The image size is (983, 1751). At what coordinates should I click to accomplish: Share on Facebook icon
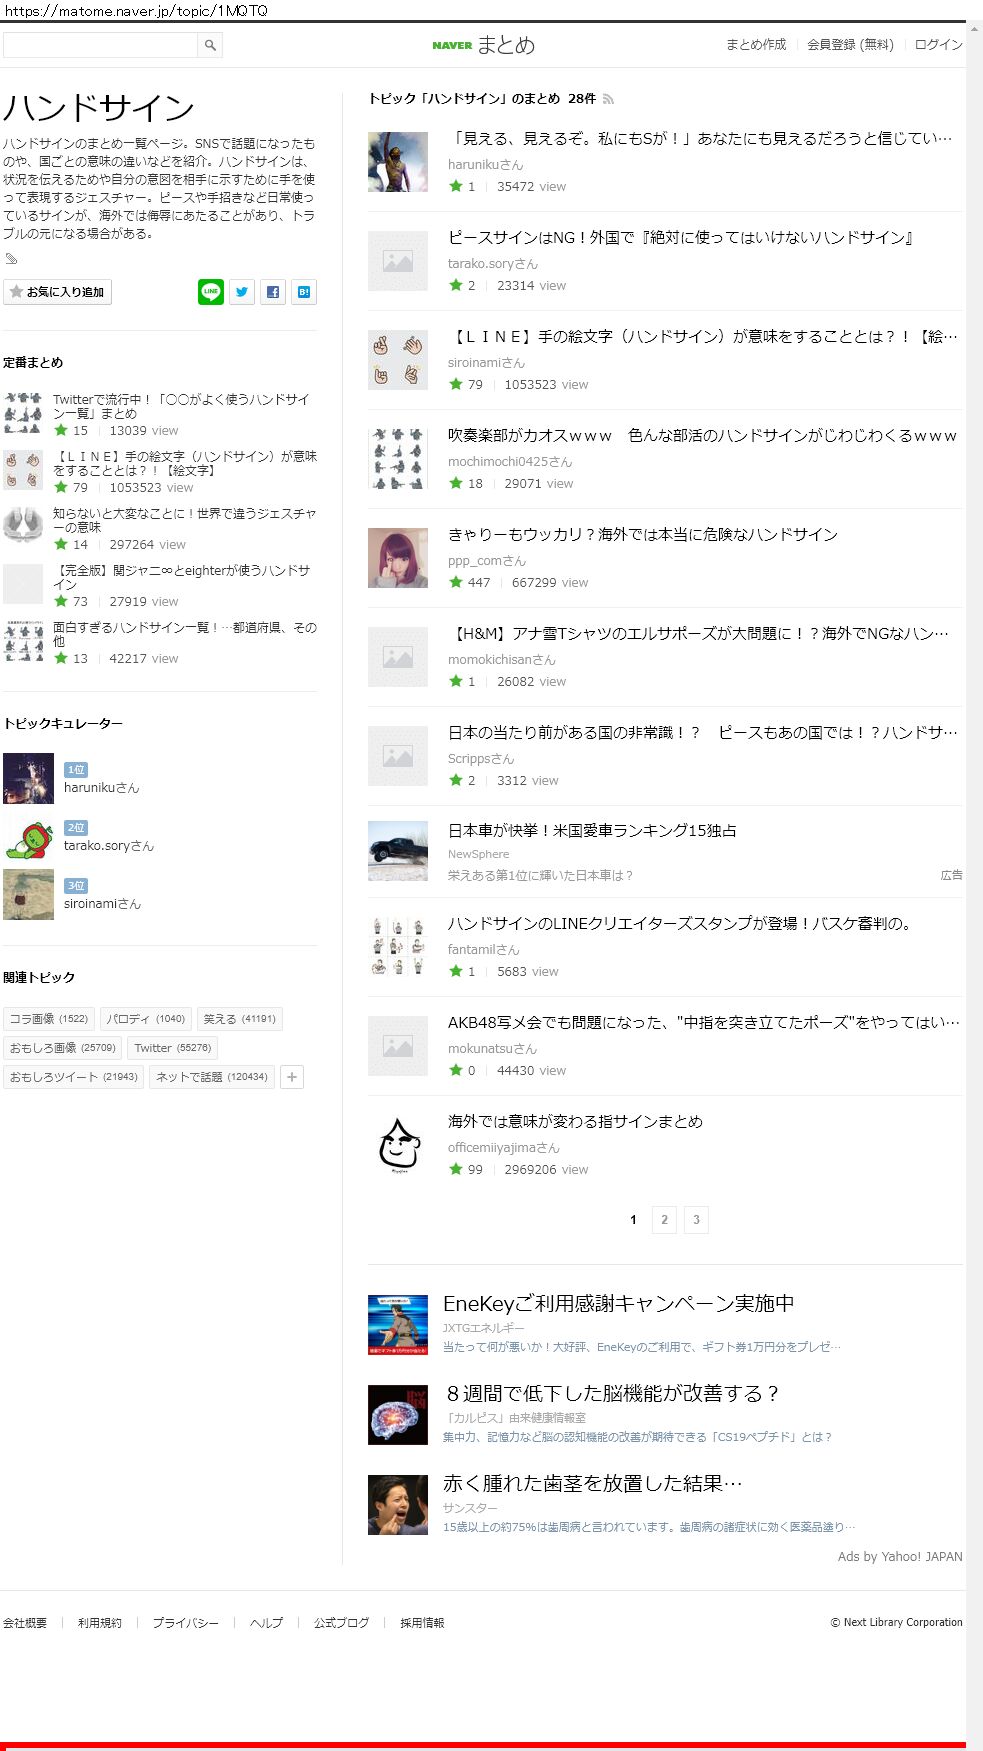pyautogui.click(x=273, y=292)
